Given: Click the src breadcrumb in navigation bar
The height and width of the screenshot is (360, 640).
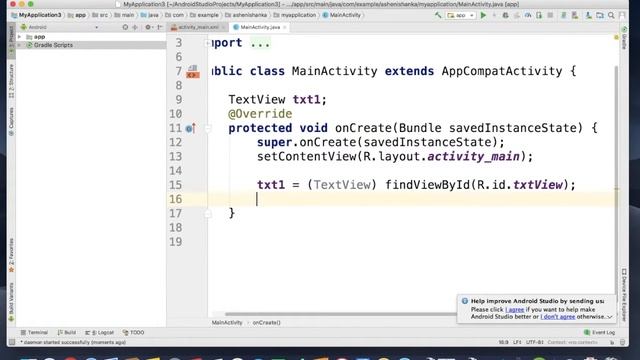Looking at the screenshot, I should (100, 15).
